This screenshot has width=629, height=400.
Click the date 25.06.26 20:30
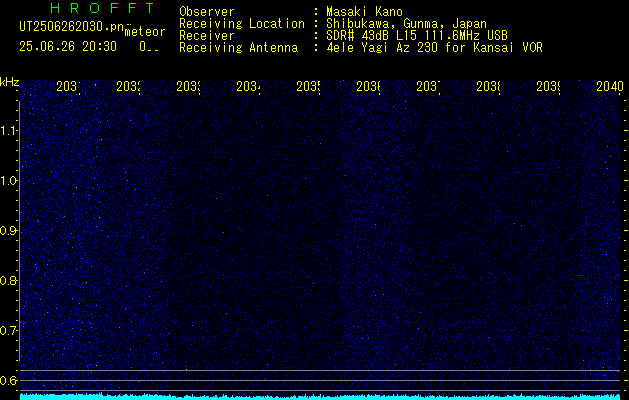pyautogui.click(x=68, y=47)
